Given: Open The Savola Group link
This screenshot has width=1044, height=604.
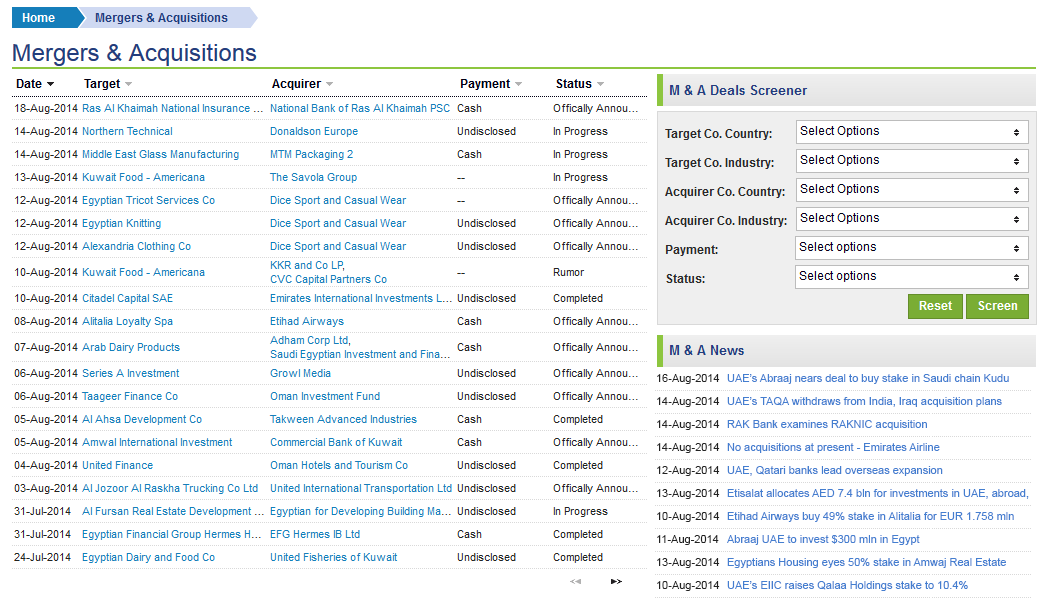Looking at the screenshot, I should [314, 178].
